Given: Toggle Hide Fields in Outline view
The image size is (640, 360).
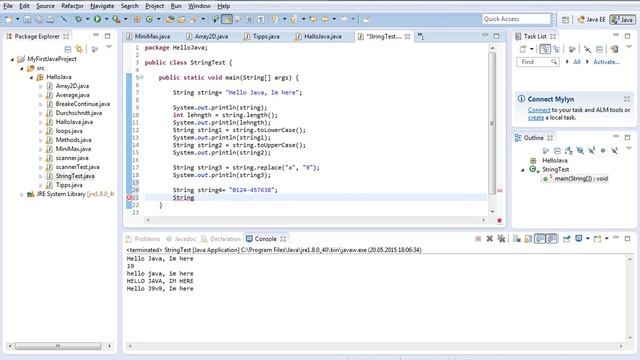Looking at the screenshot, I should 580,151.
